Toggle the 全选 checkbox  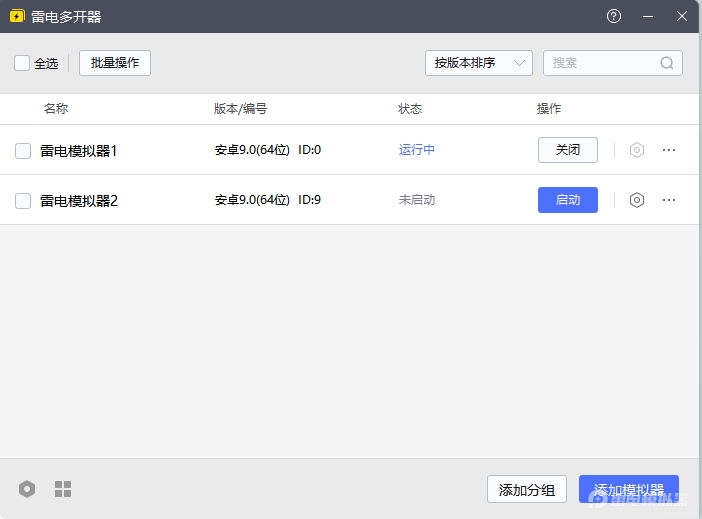(22, 63)
